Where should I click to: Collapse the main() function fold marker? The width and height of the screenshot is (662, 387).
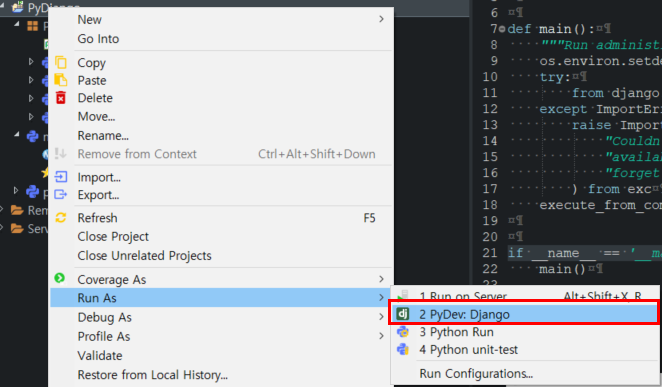click(x=502, y=29)
